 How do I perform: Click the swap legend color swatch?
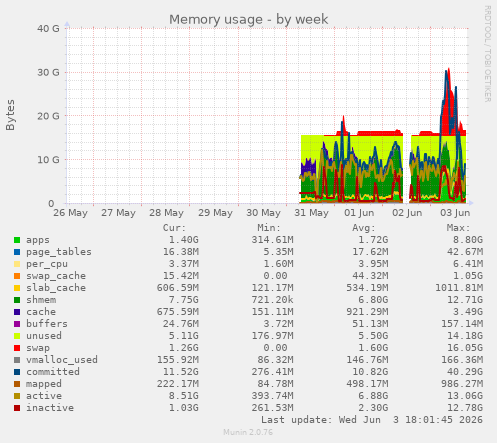[17, 348]
